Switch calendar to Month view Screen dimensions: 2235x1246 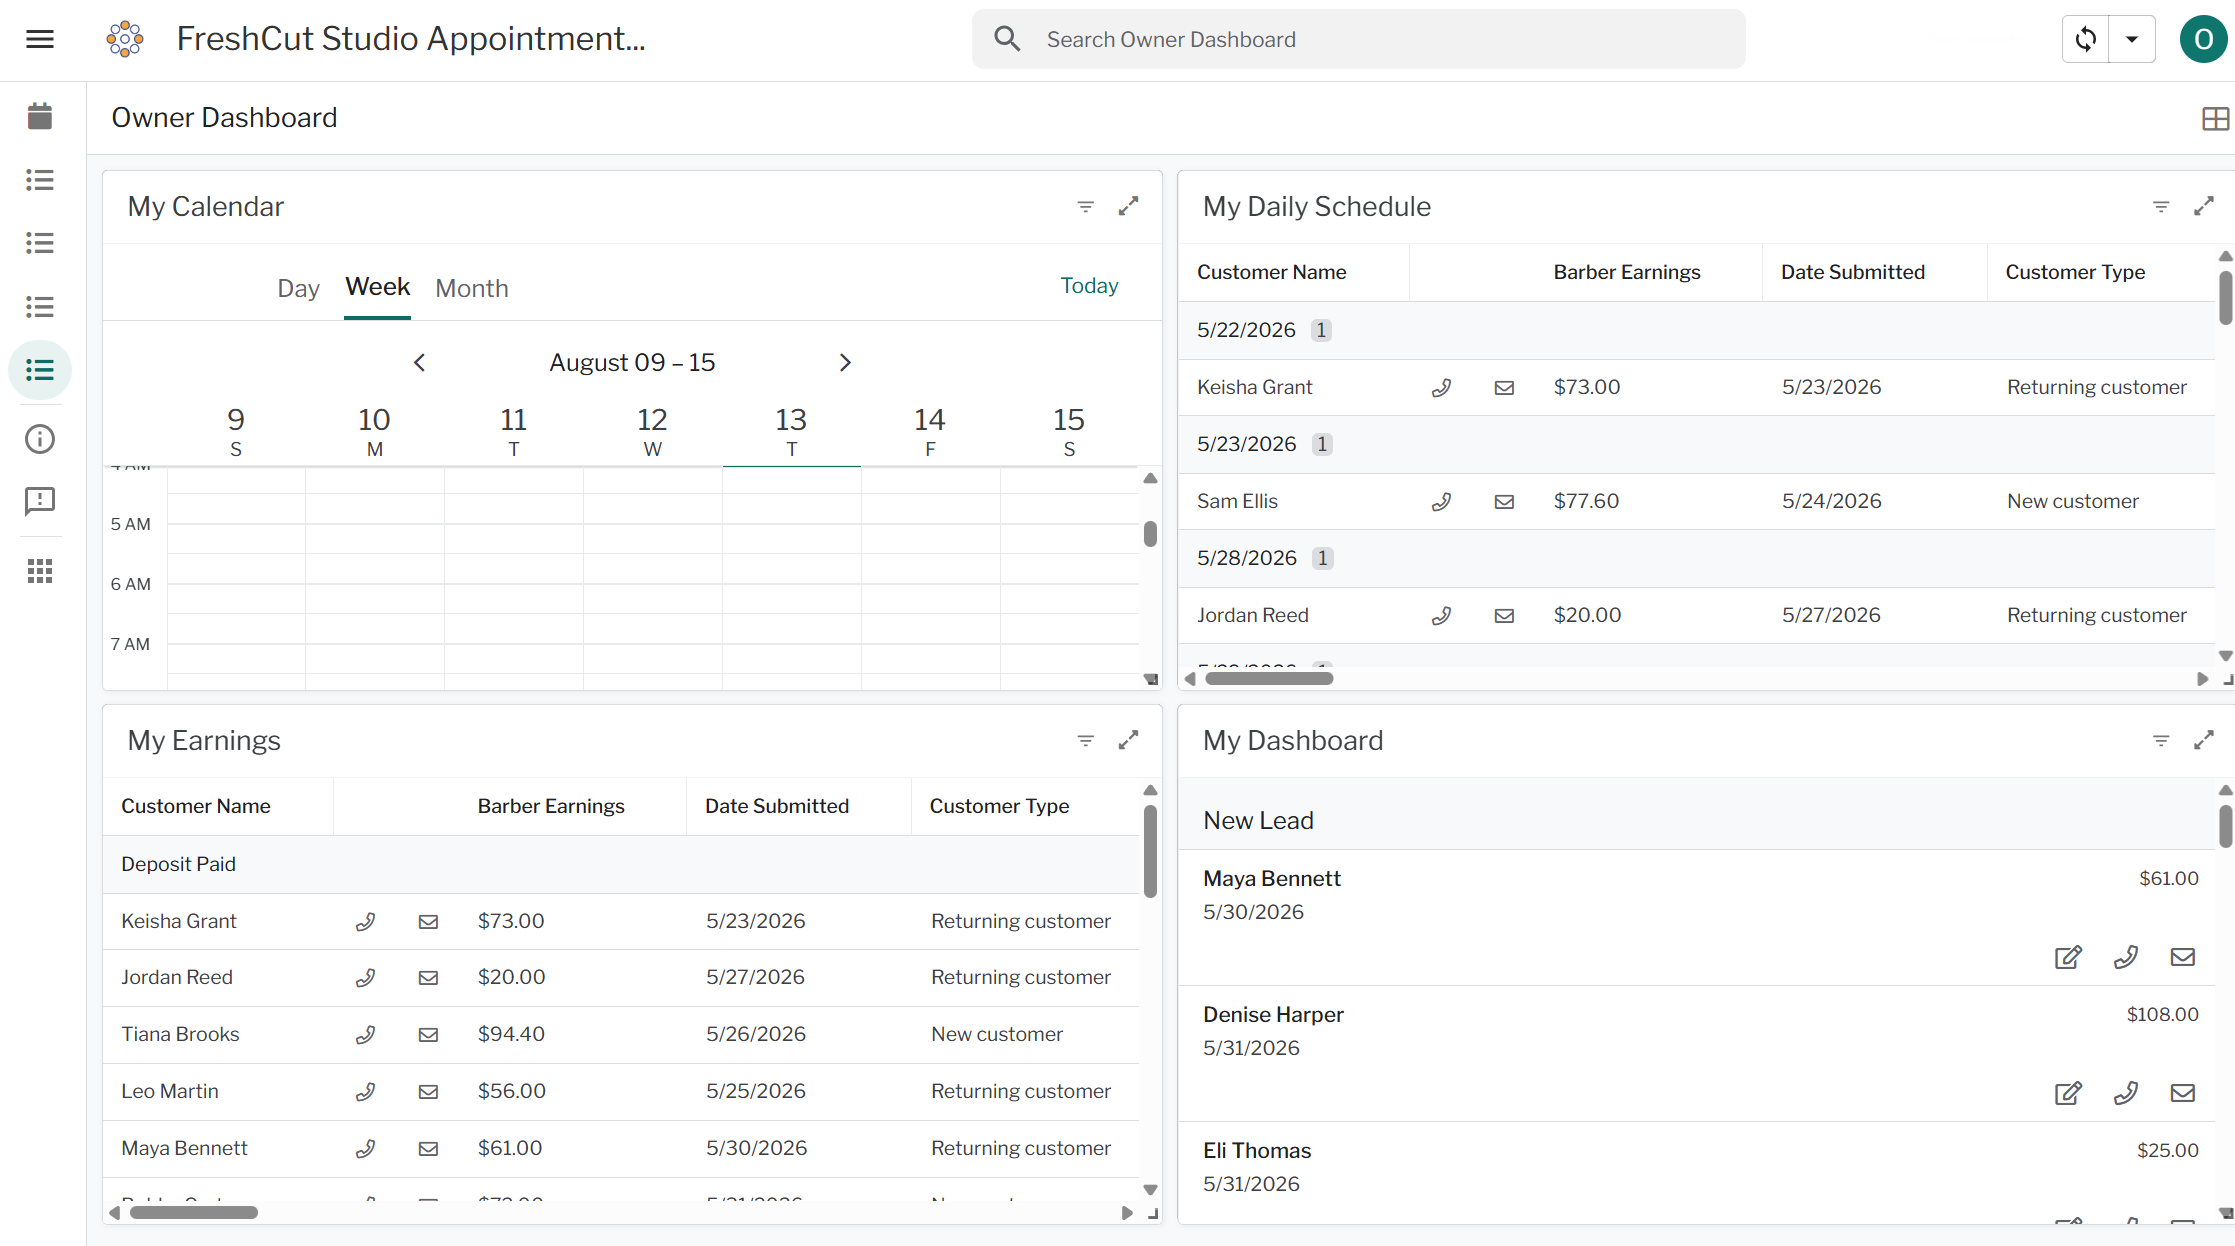click(472, 288)
